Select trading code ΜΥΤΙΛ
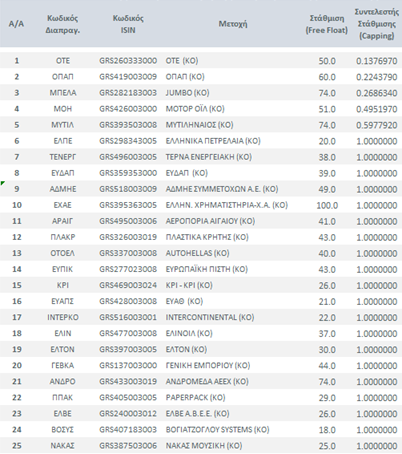Image resolution: width=402 pixels, height=454 pixels. click(x=63, y=125)
